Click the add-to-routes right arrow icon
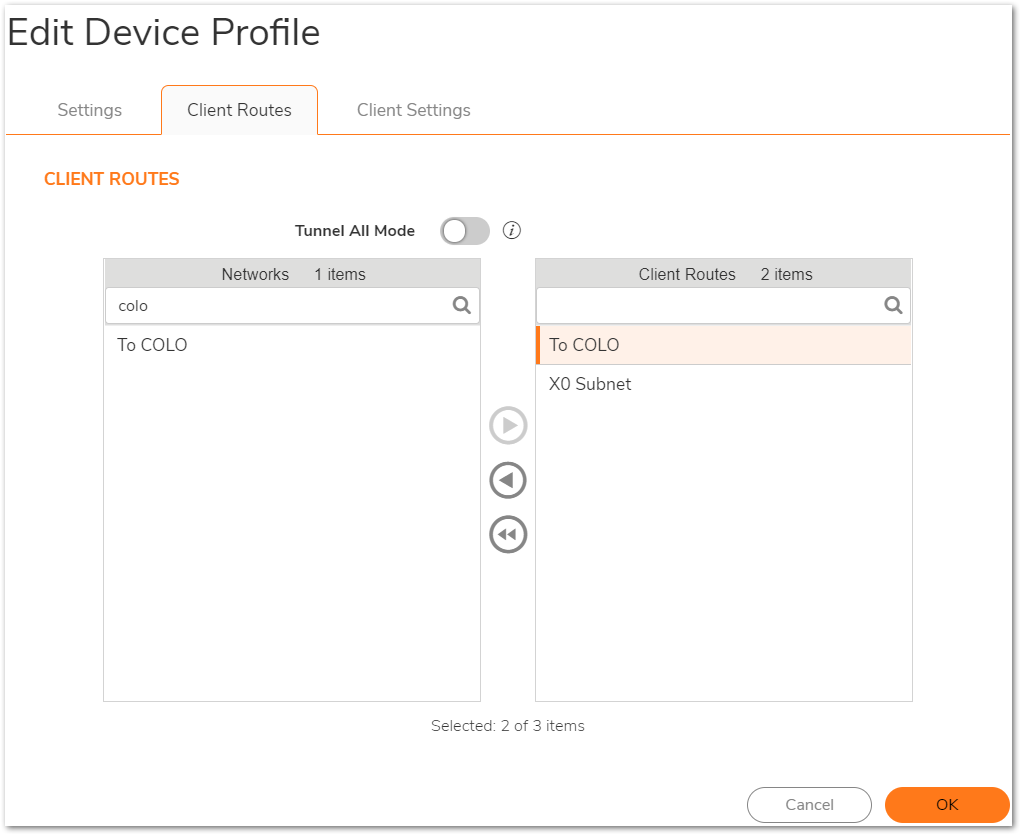The image size is (1021, 835). click(x=508, y=425)
